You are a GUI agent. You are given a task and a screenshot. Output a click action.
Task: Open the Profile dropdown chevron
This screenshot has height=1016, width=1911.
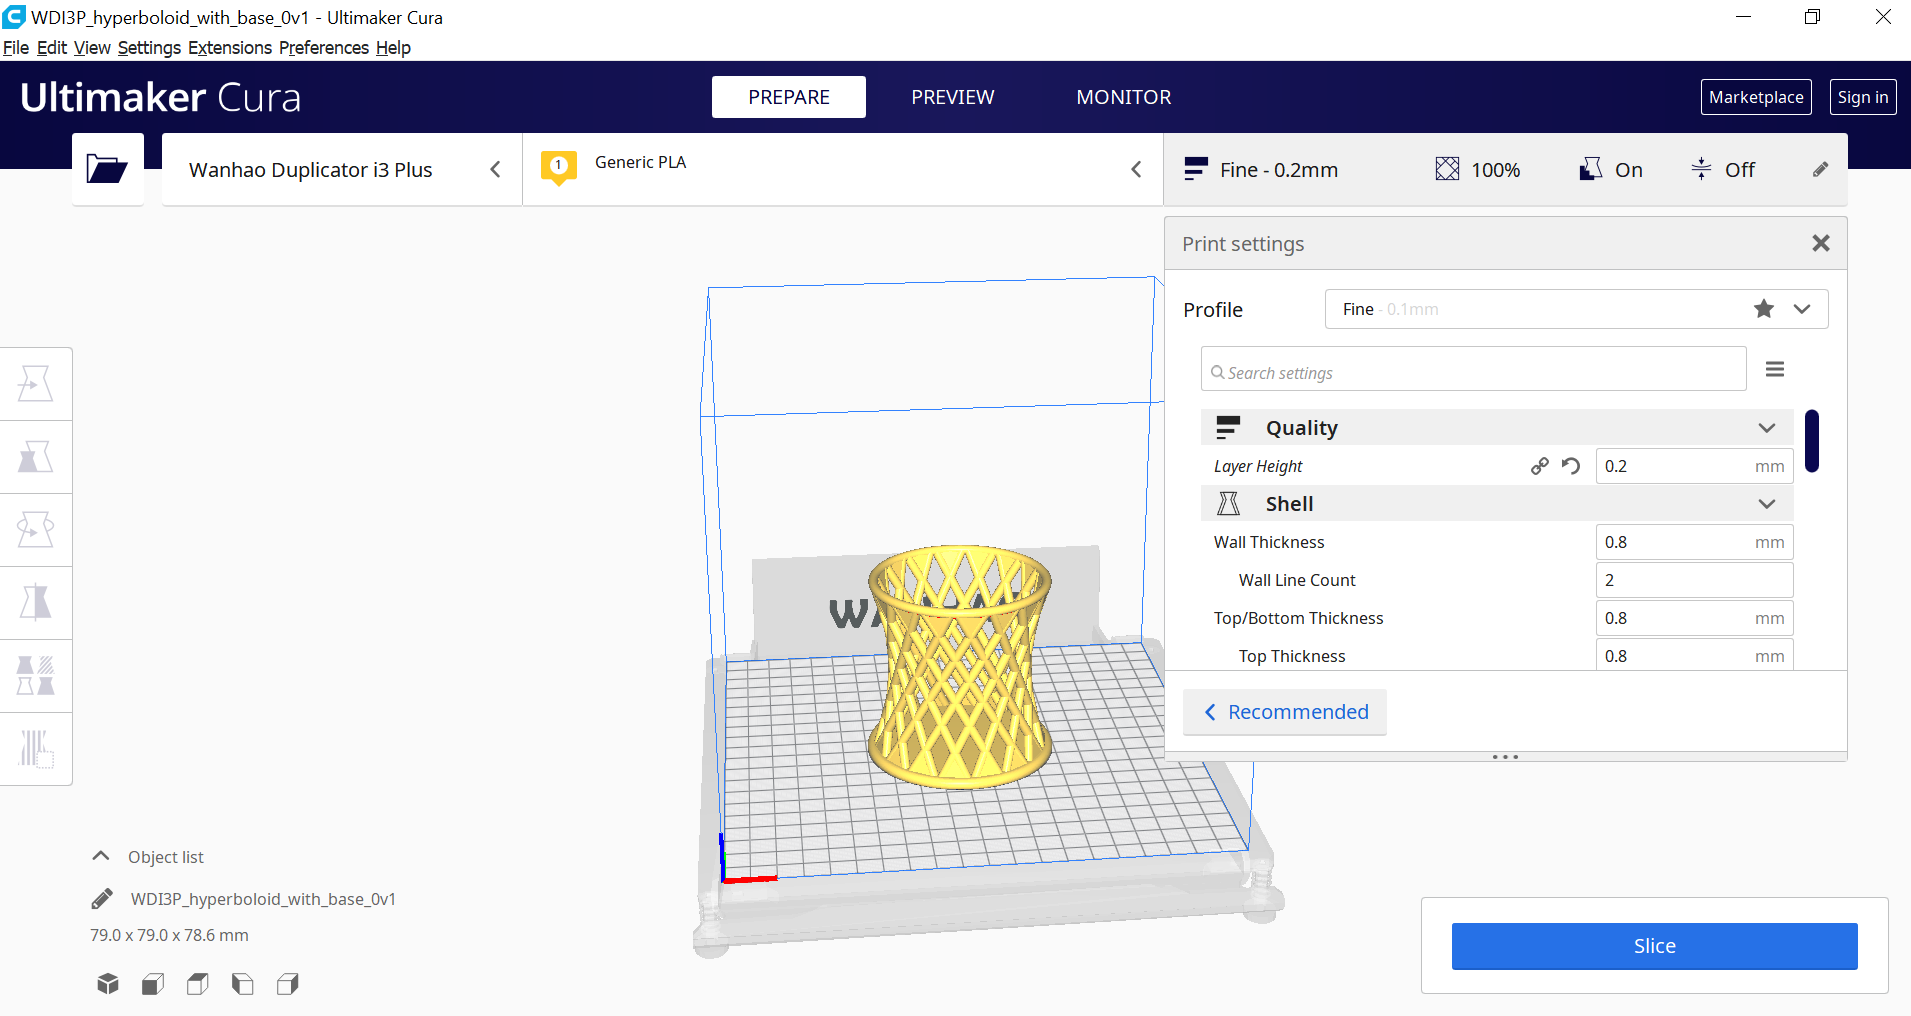pos(1802,309)
